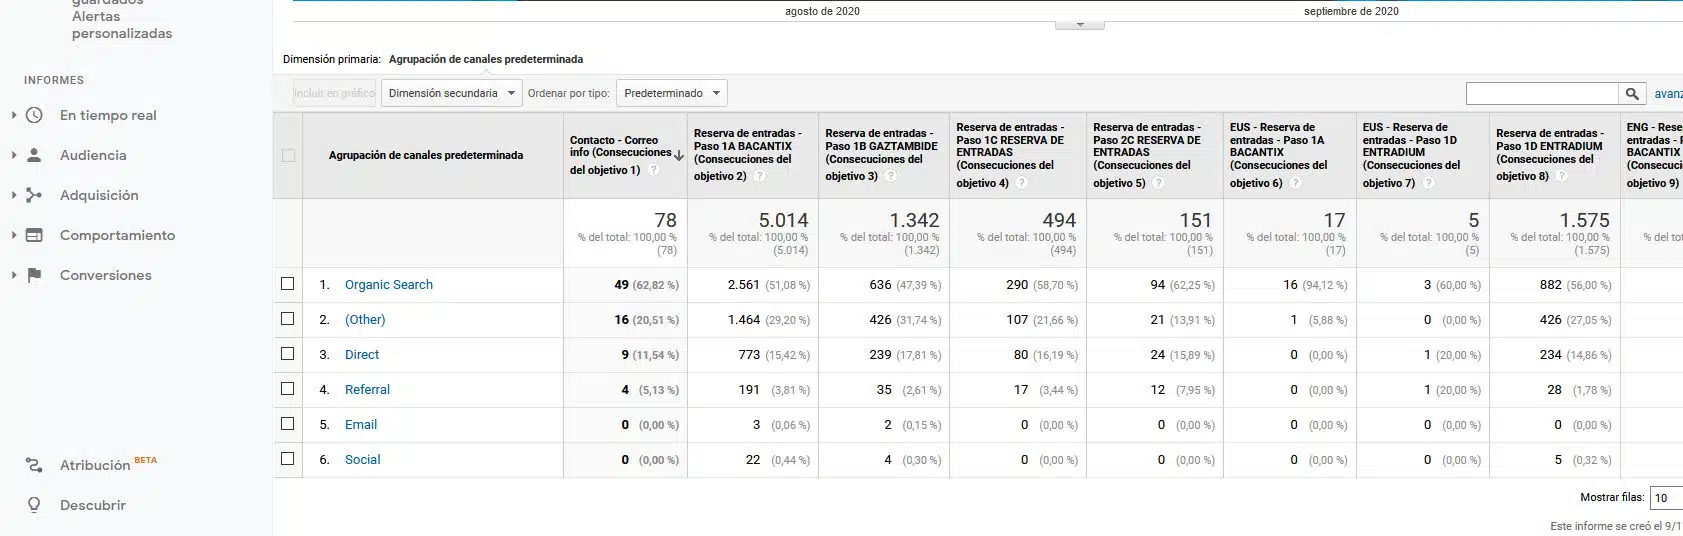Open the Conversiones report menu
The height and width of the screenshot is (536, 1683).
pyautogui.click(x=105, y=275)
